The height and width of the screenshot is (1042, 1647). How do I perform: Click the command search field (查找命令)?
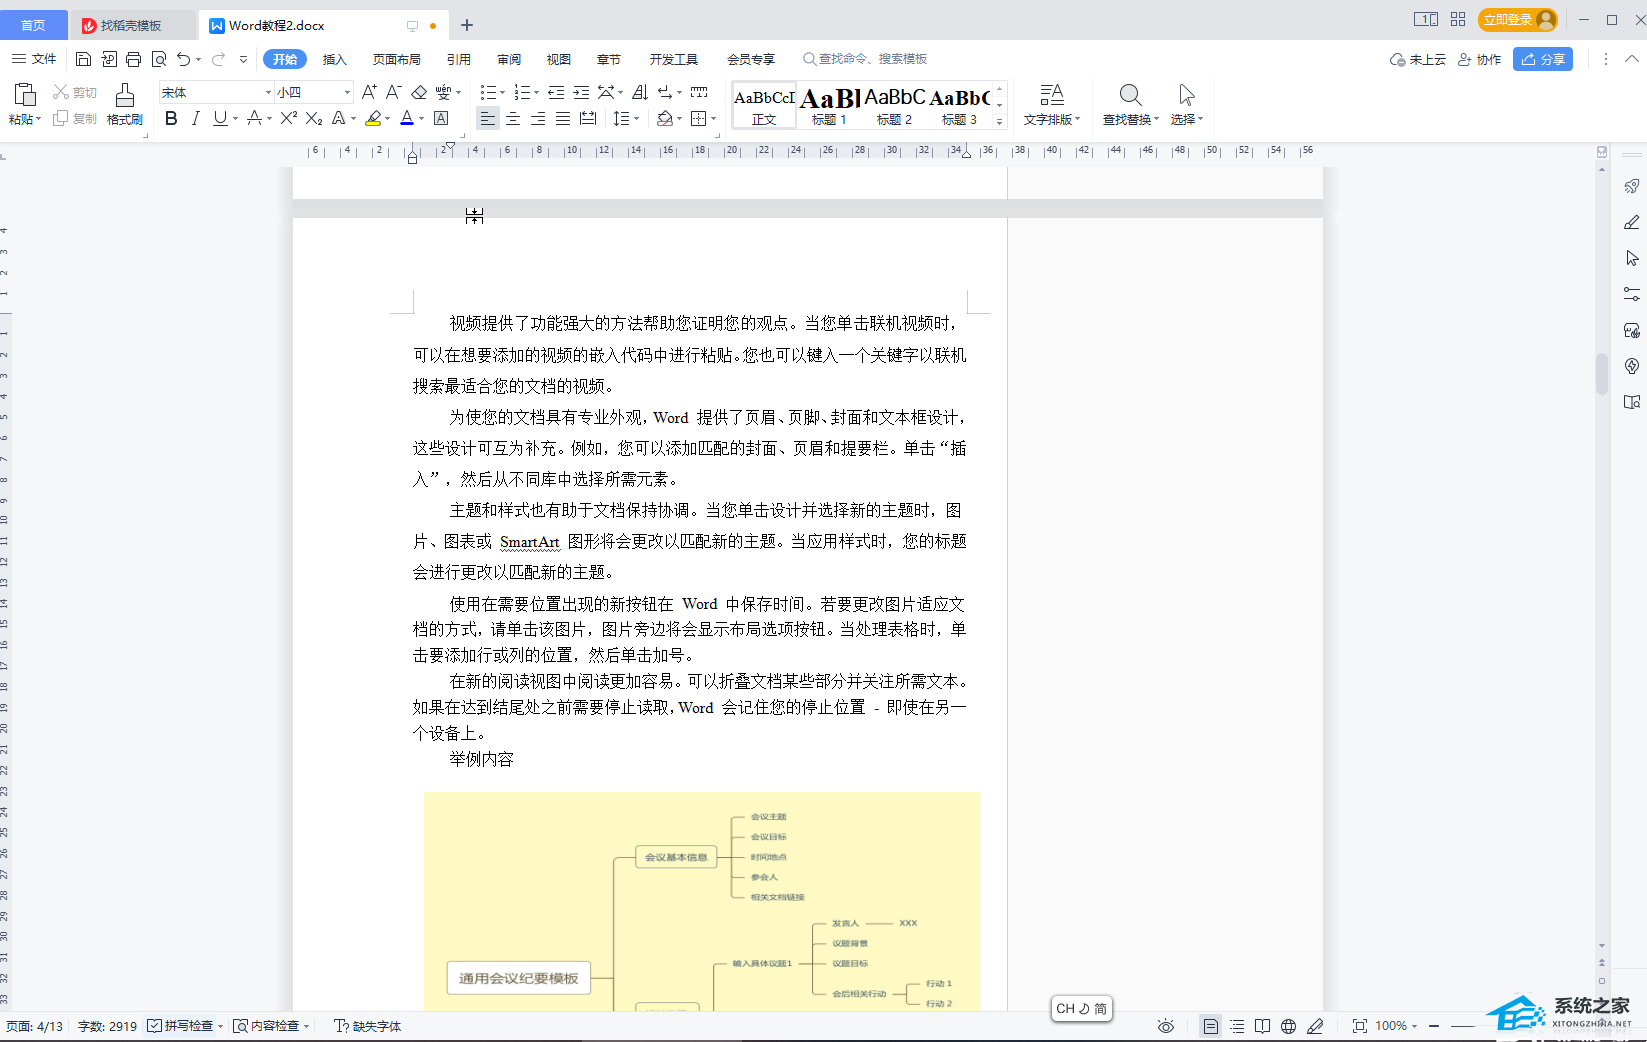click(871, 59)
